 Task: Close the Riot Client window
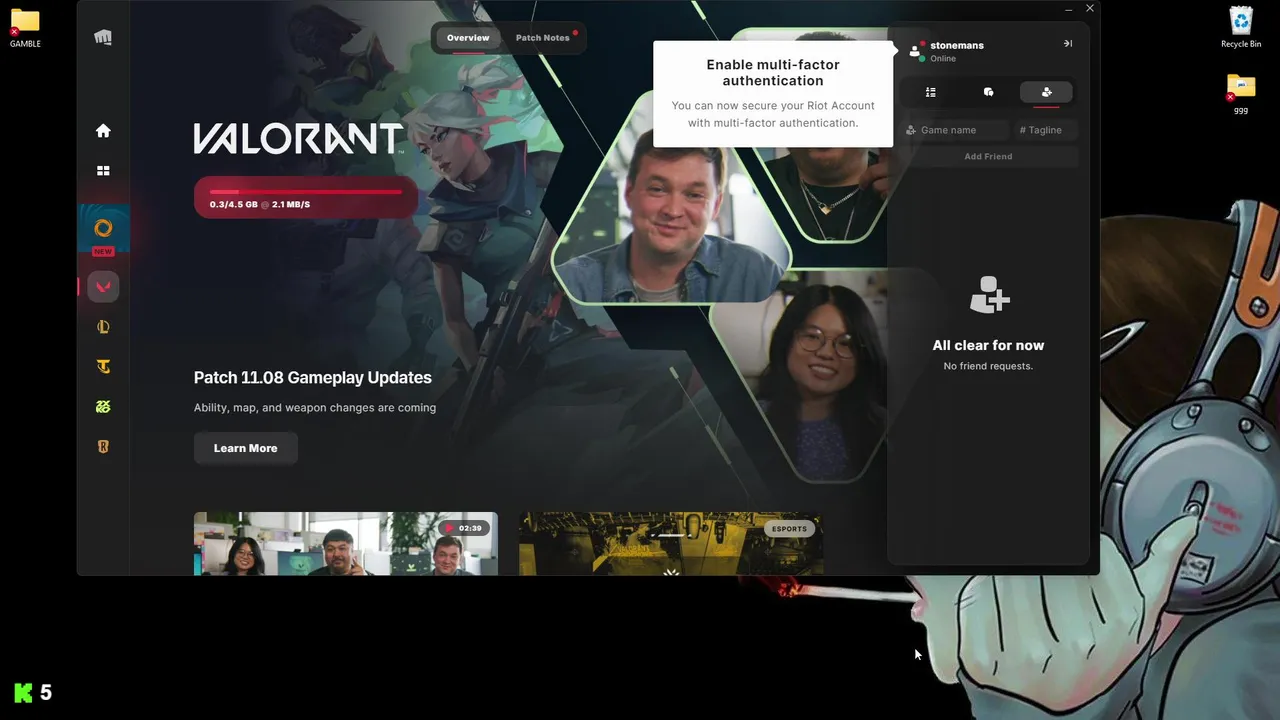[x=1090, y=8]
